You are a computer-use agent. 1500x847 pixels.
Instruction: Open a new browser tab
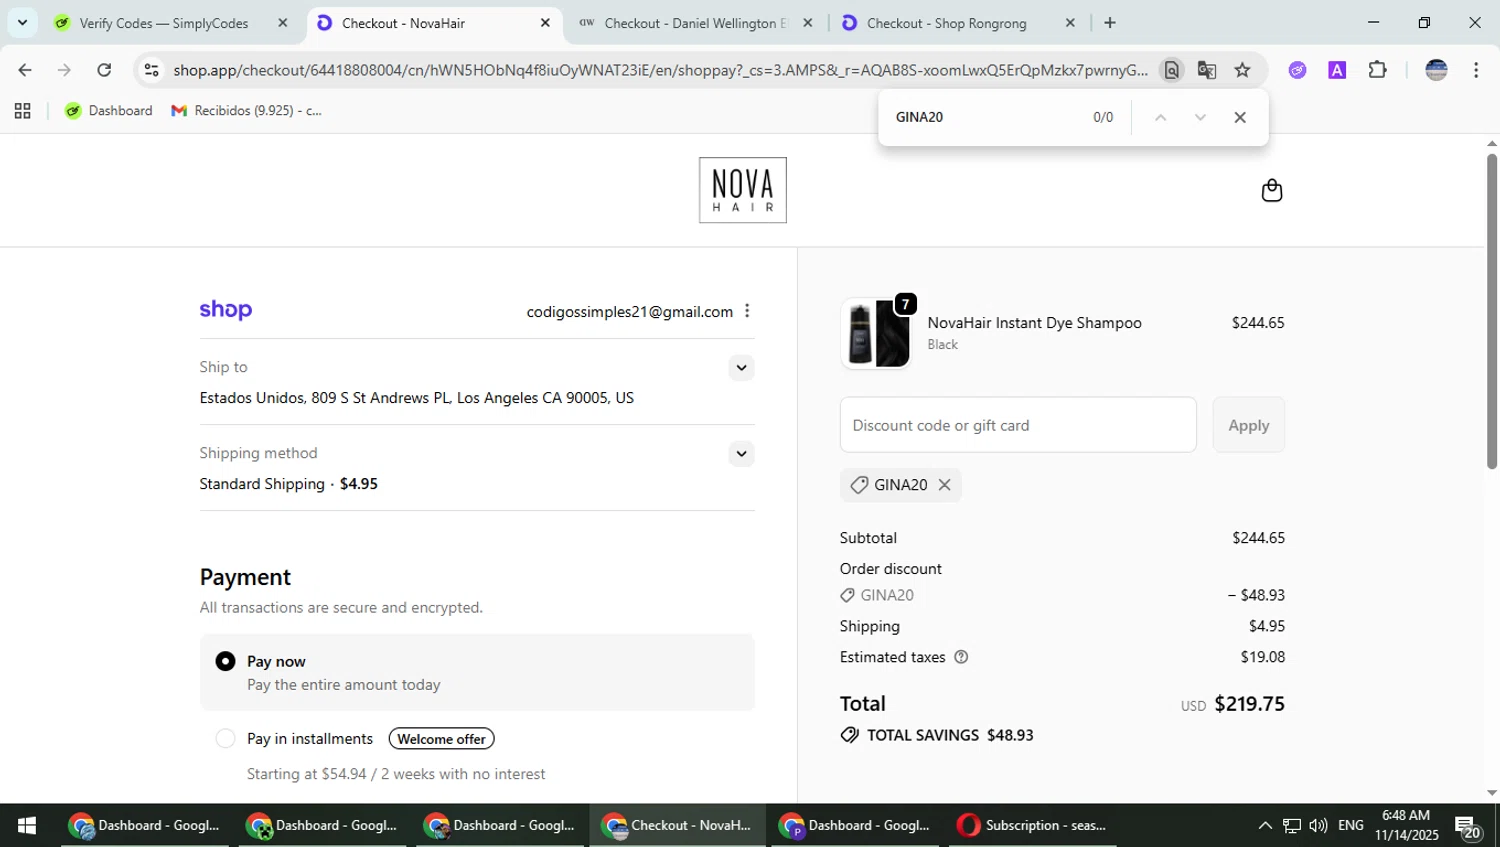click(1110, 23)
